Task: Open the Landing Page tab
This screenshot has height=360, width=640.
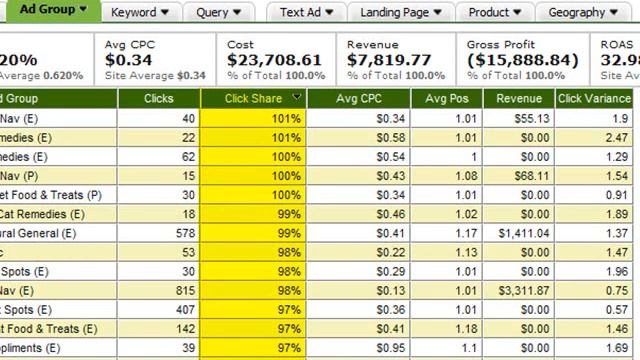Action: (x=401, y=13)
